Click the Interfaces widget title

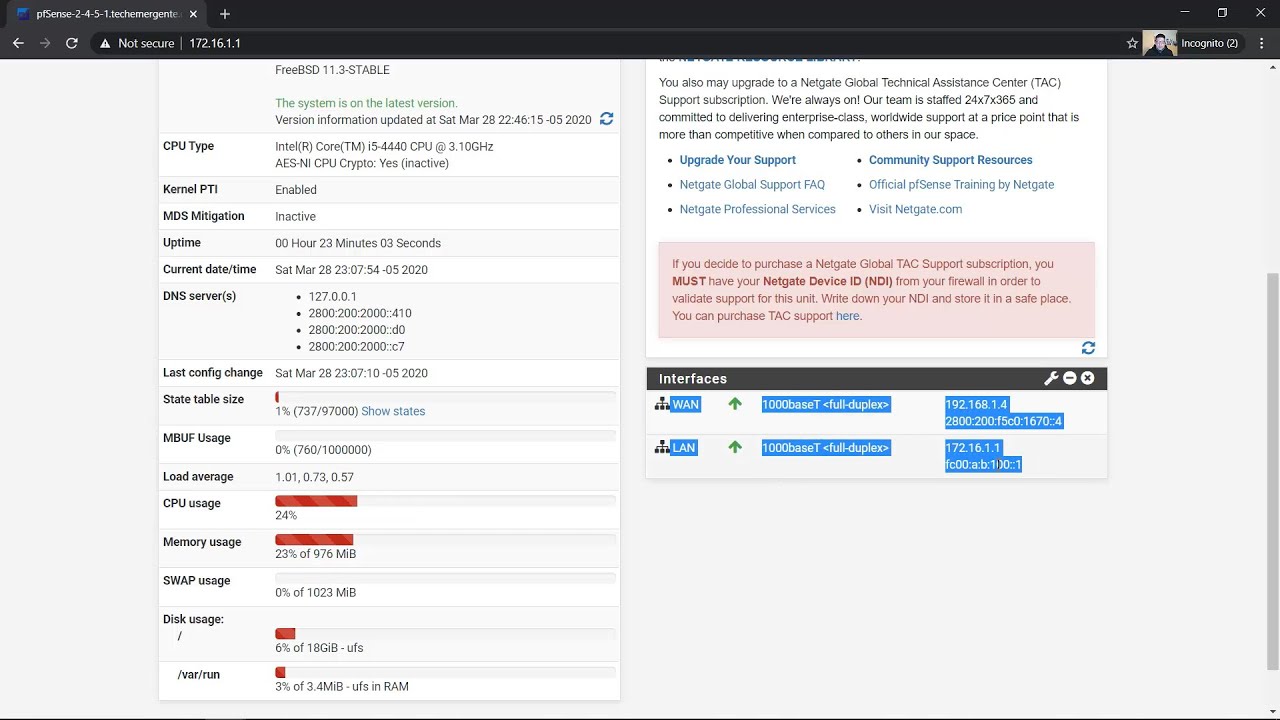tap(693, 379)
